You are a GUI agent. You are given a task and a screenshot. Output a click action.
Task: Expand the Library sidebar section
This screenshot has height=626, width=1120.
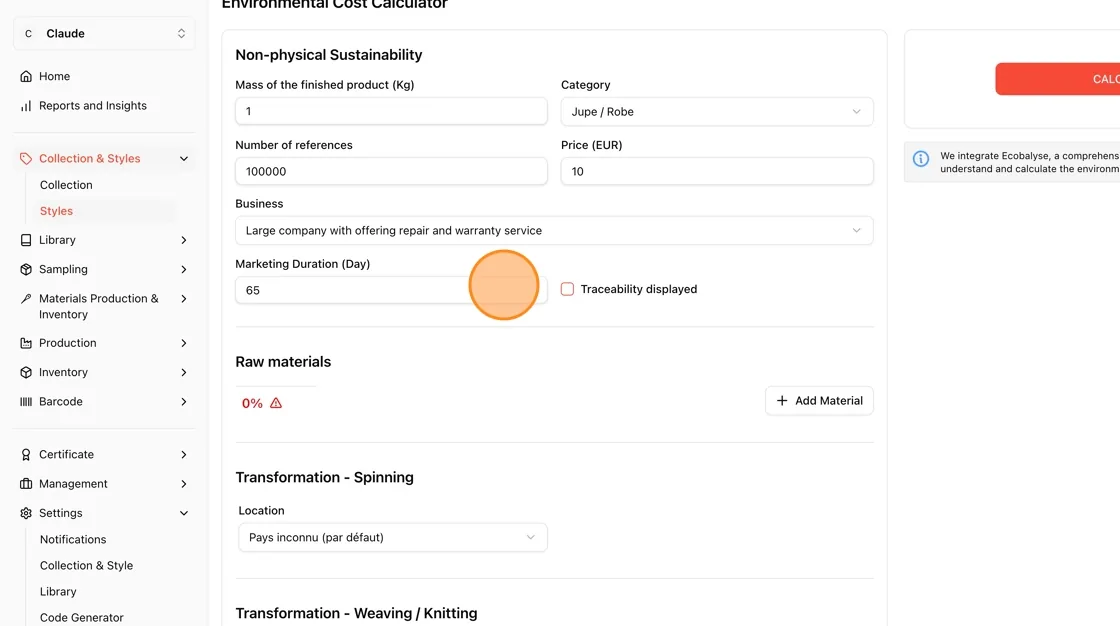[x=184, y=240]
